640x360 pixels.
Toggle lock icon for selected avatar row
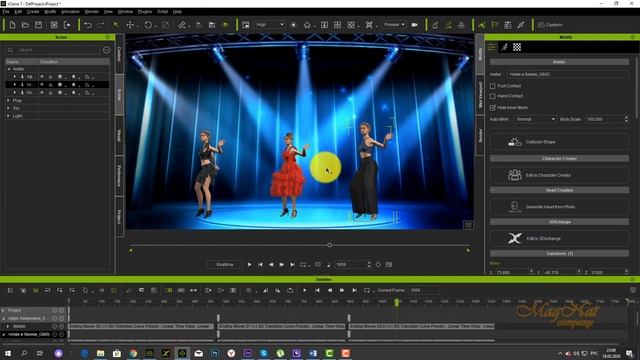[x=51, y=85]
